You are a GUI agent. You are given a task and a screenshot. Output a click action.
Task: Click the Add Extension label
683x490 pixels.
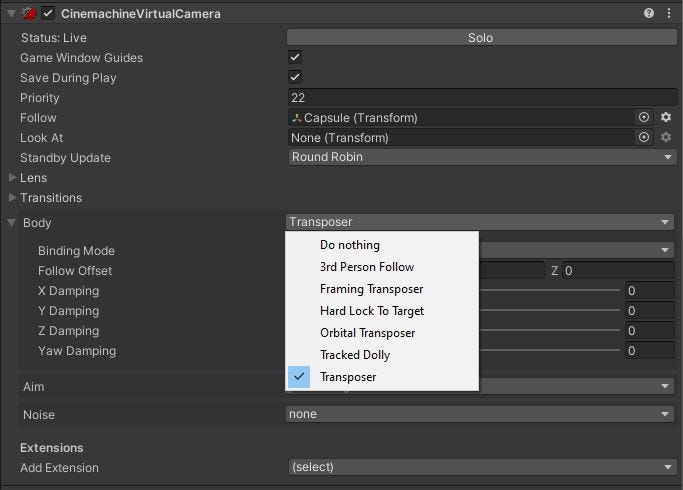point(59,468)
